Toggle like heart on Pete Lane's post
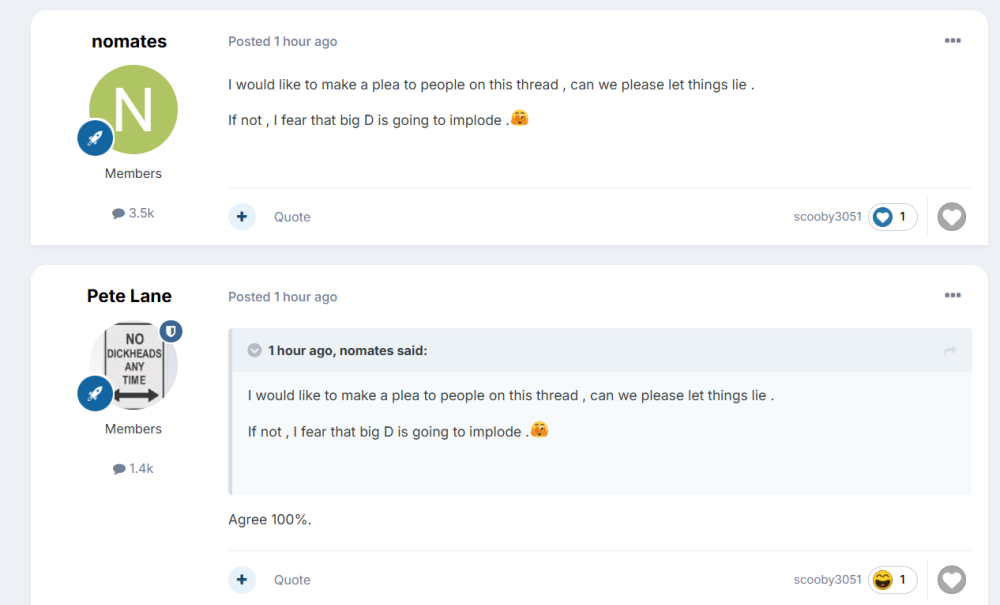This screenshot has width=1000, height=605. click(952, 580)
